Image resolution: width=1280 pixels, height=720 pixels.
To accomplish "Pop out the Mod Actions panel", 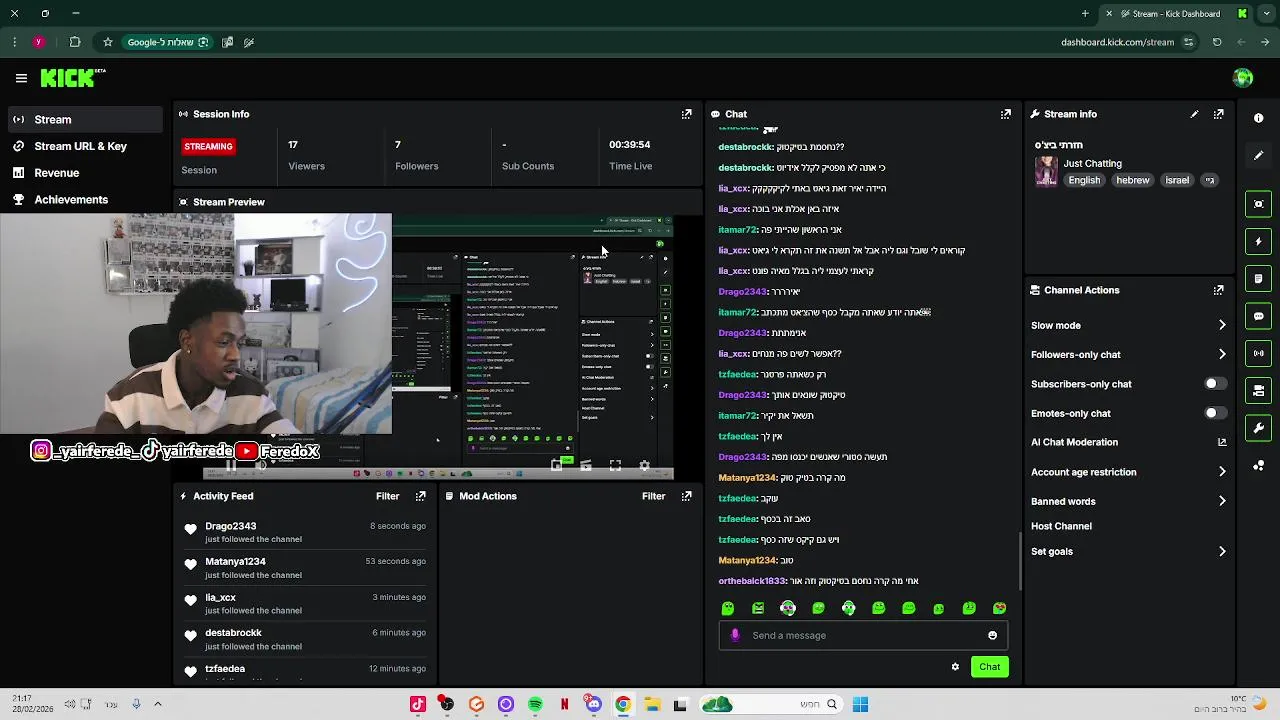I will [686, 496].
